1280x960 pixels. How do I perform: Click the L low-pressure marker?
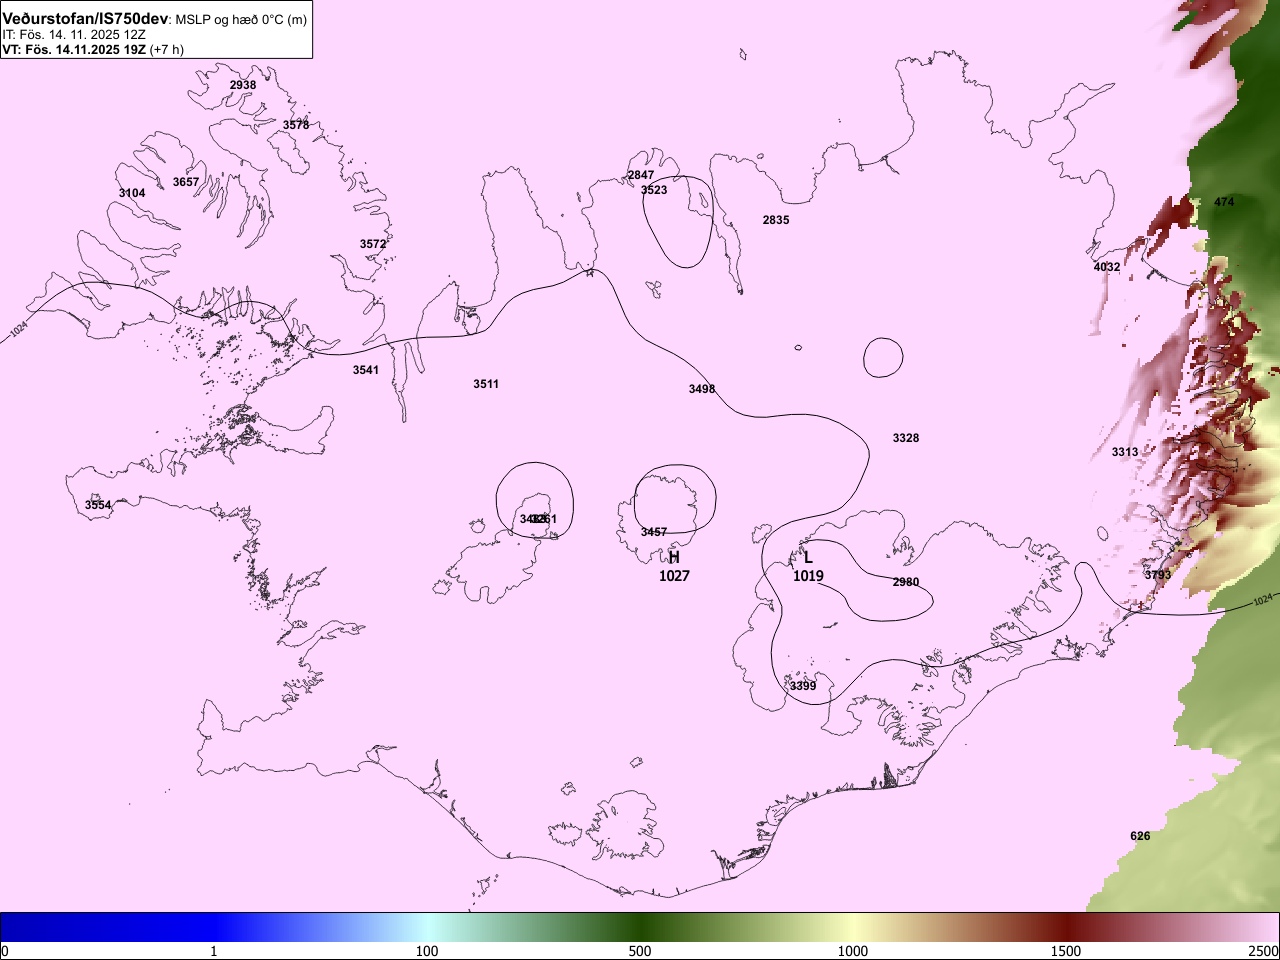tap(808, 558)
